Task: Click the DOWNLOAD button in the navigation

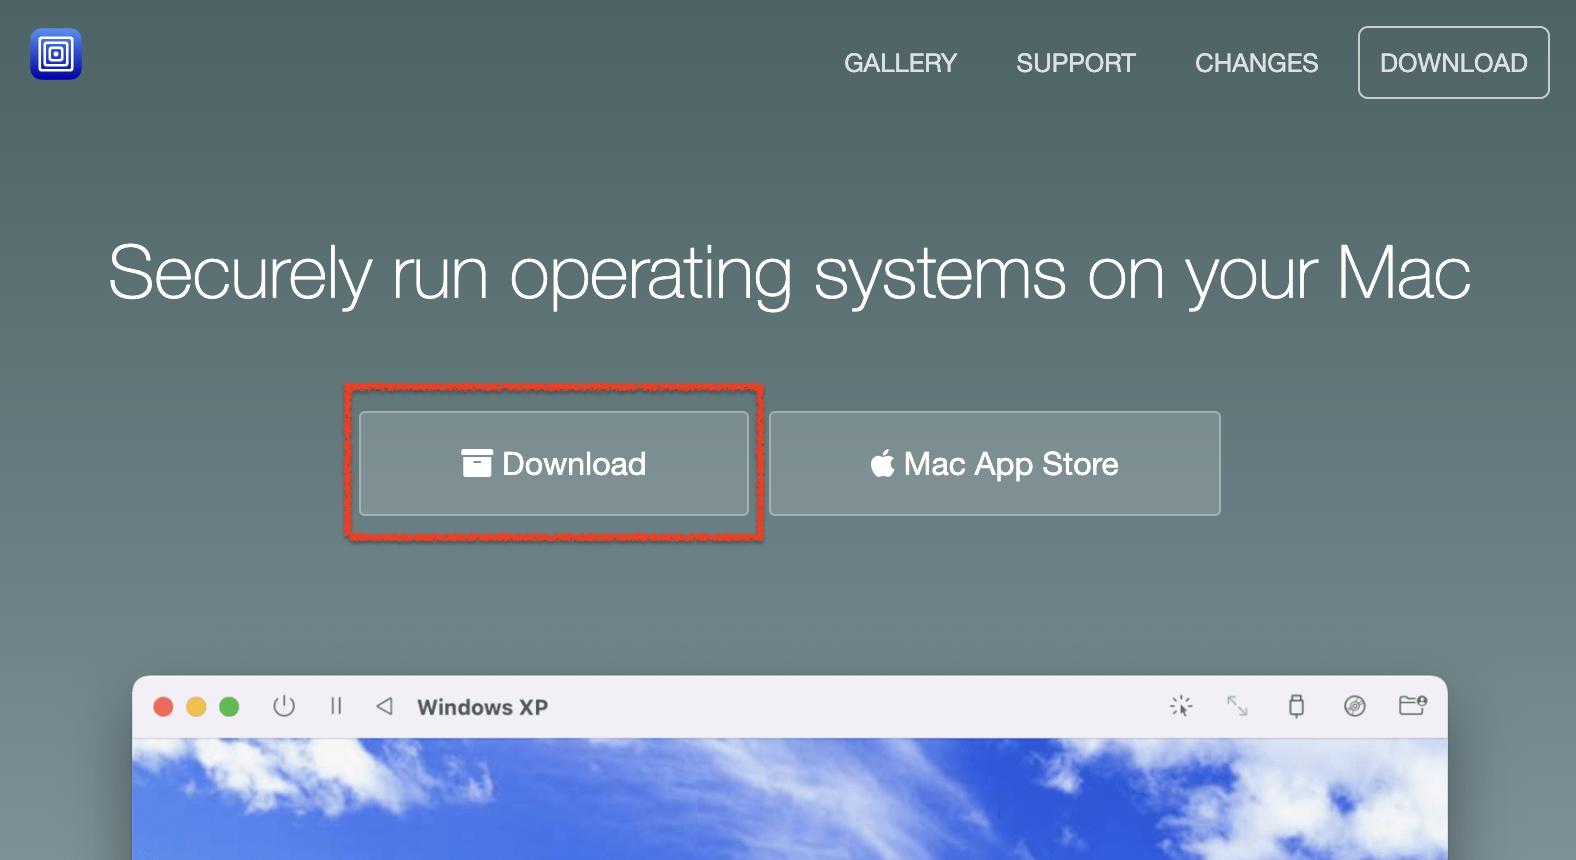Action: click(1454, 63)
